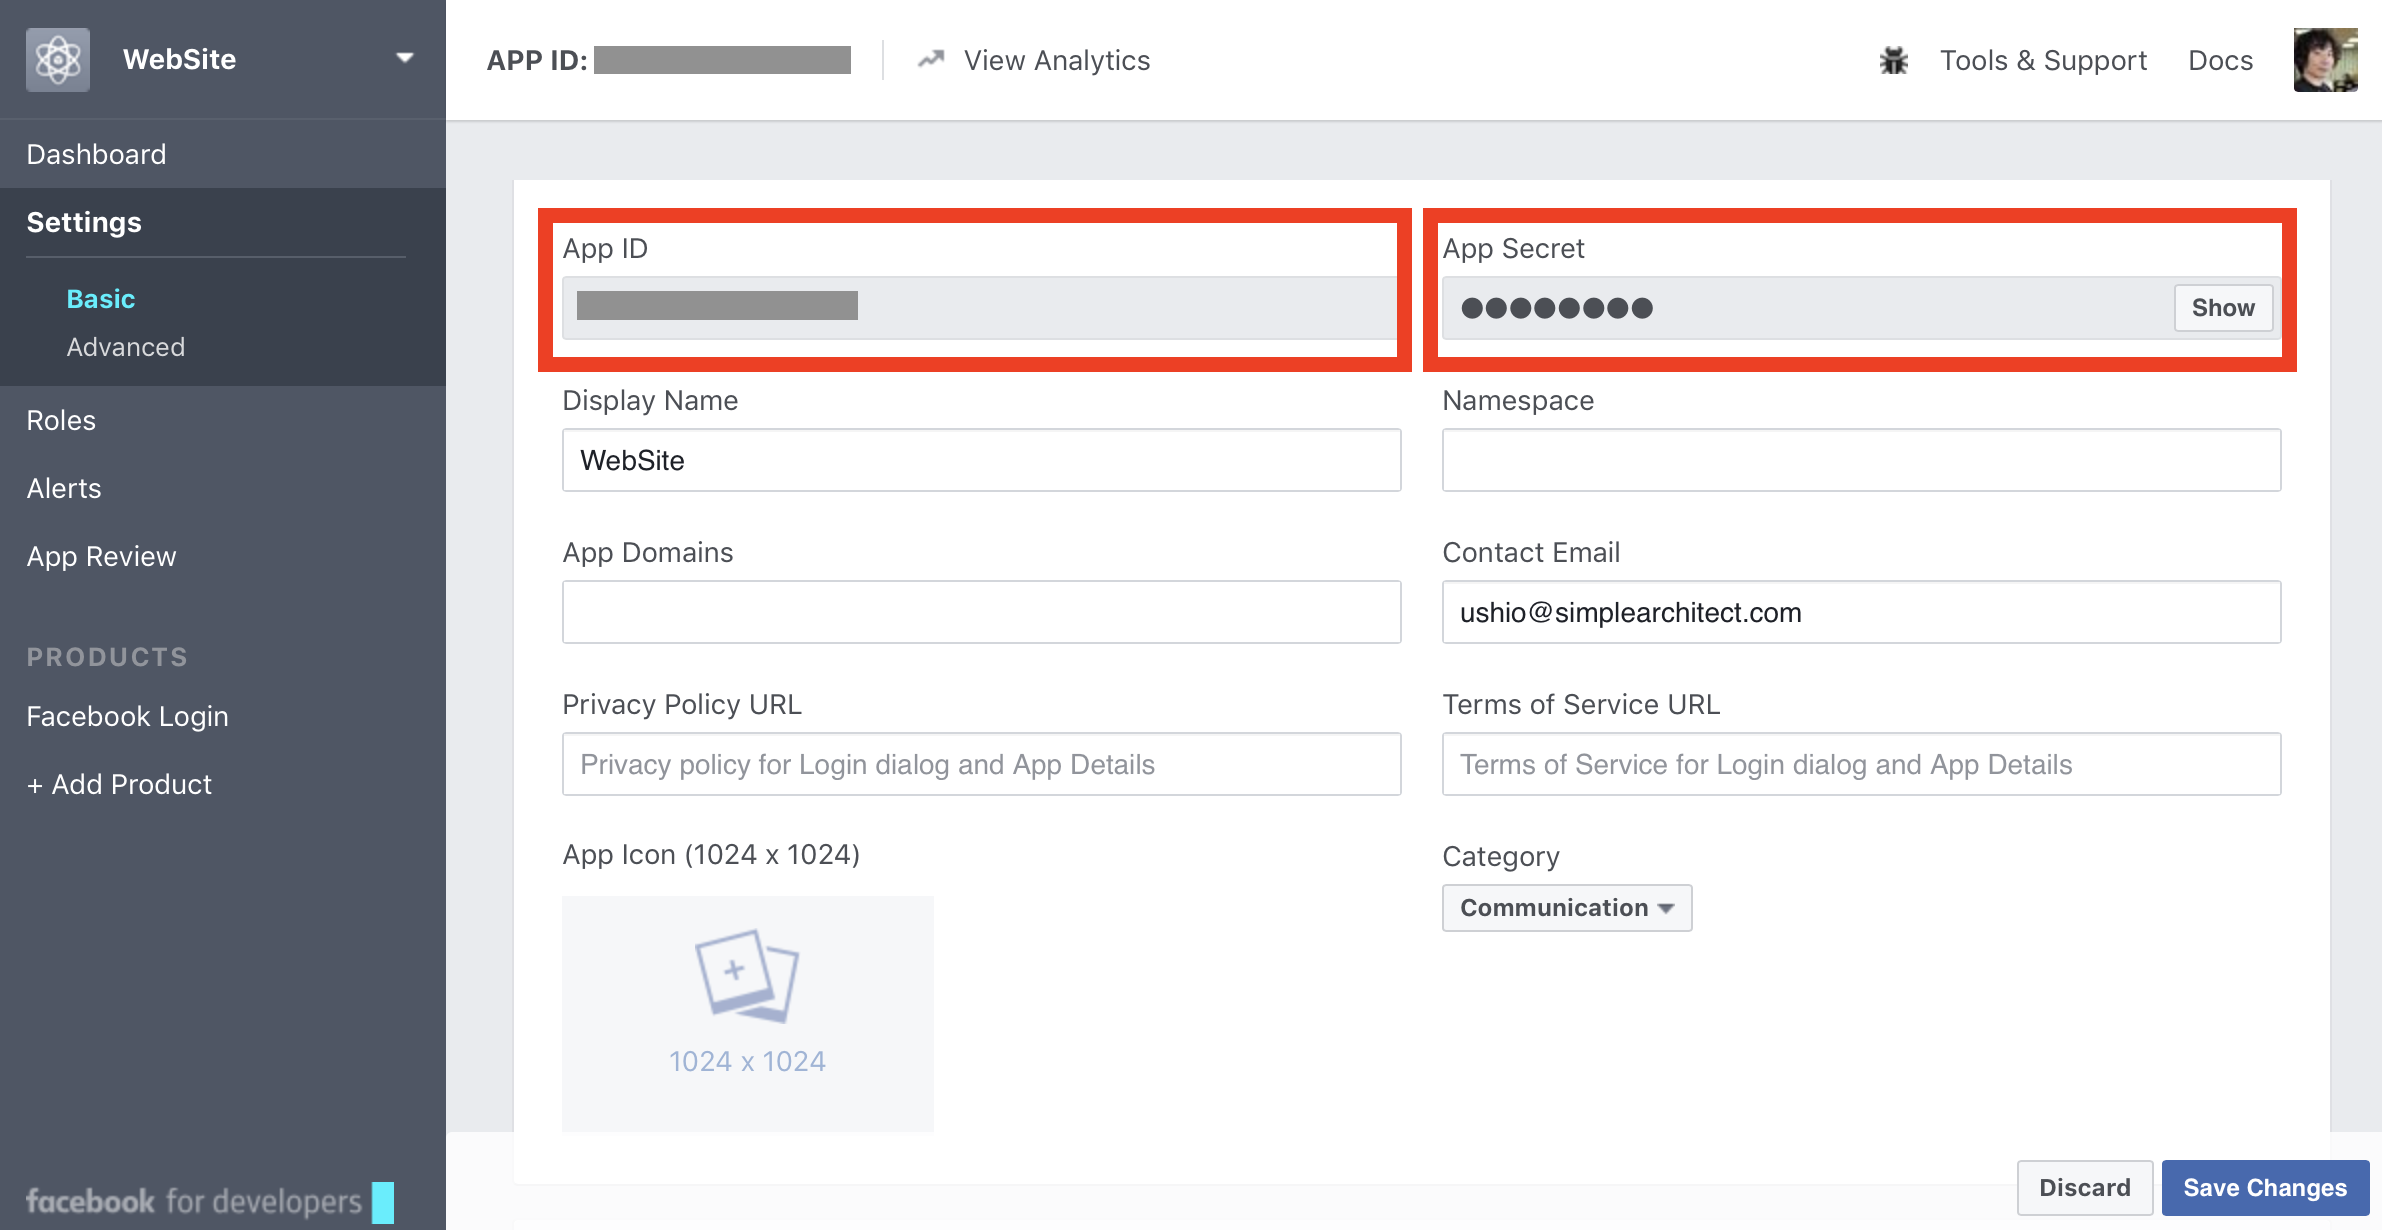
Task: Click the WebSite app atom icon
Action: tap(58, 59)
